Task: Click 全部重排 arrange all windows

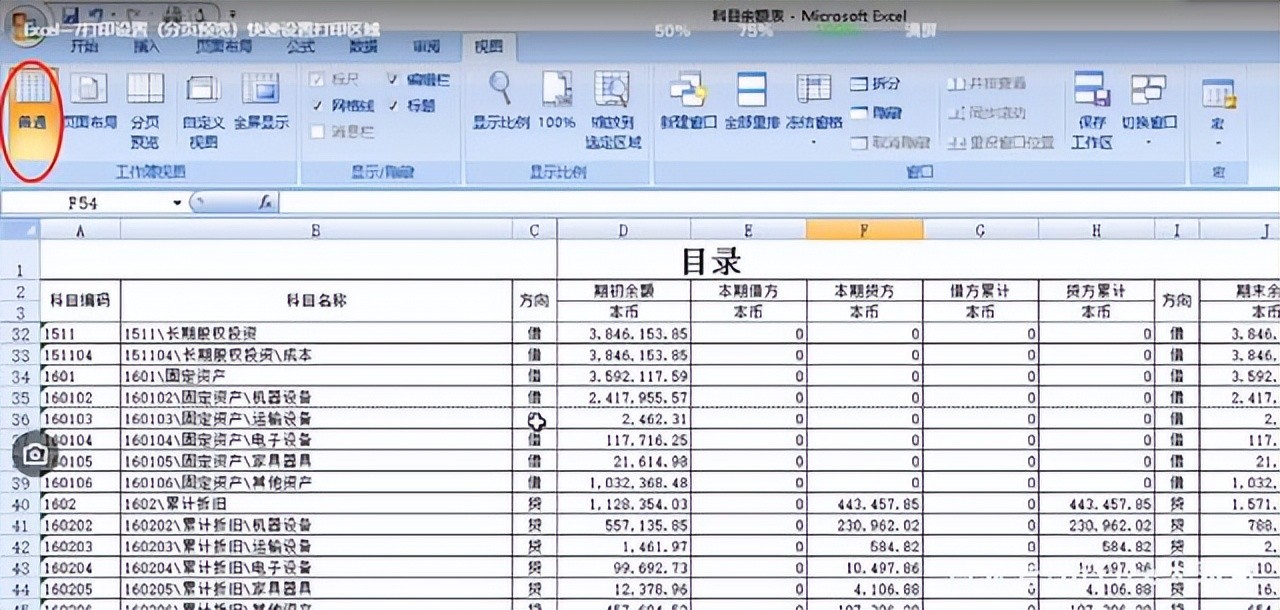Action: coord(751,101)
